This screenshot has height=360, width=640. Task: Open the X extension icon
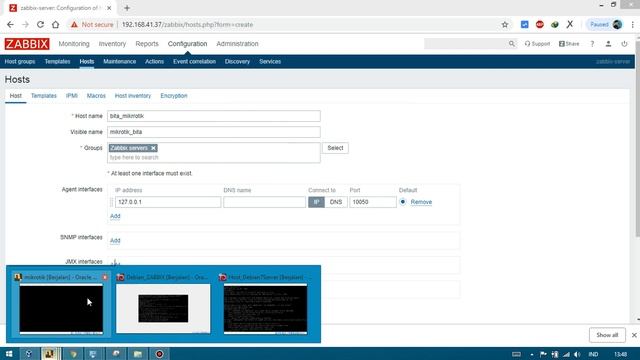click(570, 24)
